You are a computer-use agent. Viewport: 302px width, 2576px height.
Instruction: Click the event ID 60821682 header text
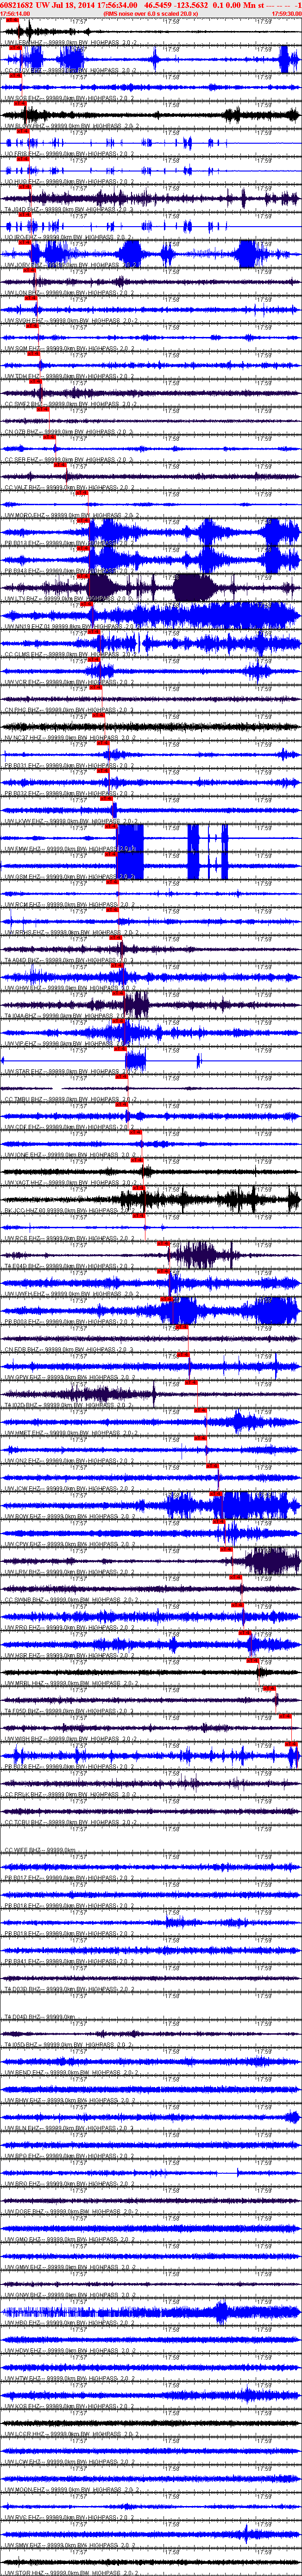18,5
